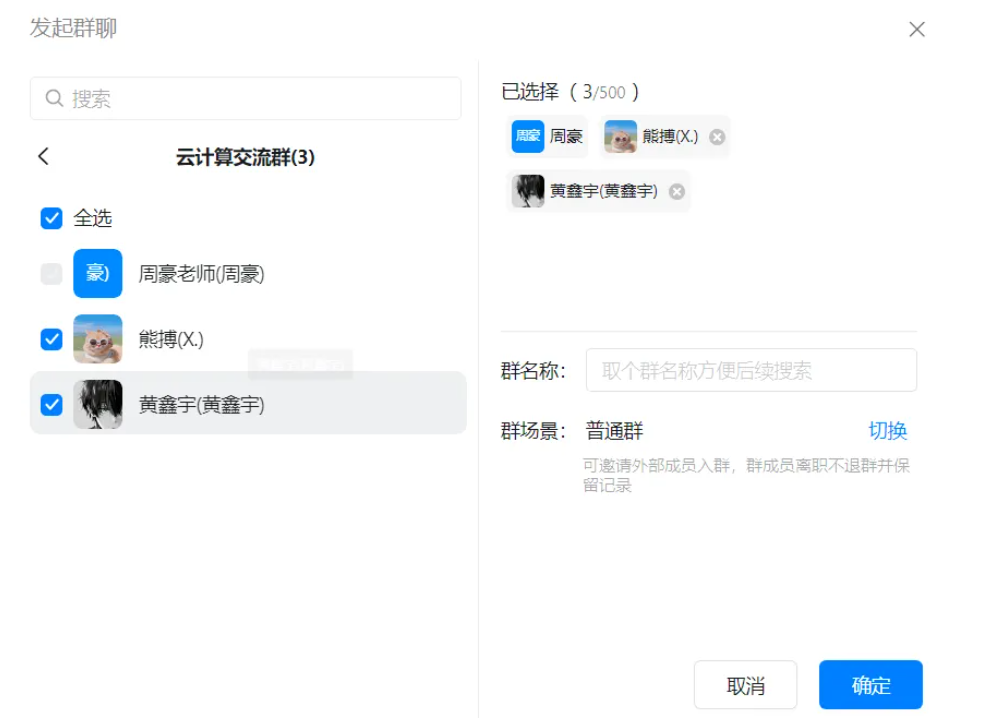Click the 周豪 chip in selected area
This screenshot has width=1002, height=728.
click(547, 137)
